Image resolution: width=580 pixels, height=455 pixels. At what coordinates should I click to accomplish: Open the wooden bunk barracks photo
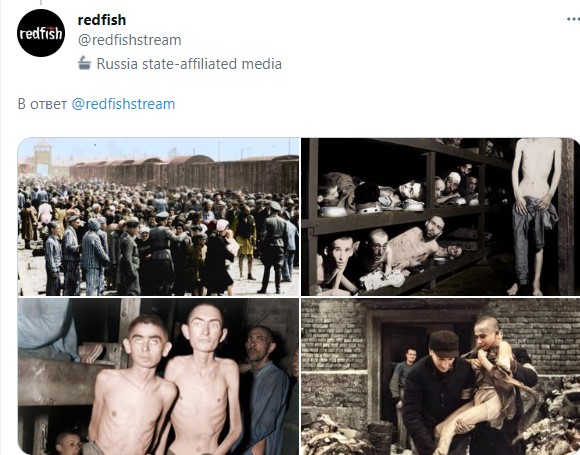tap(440, 217)
